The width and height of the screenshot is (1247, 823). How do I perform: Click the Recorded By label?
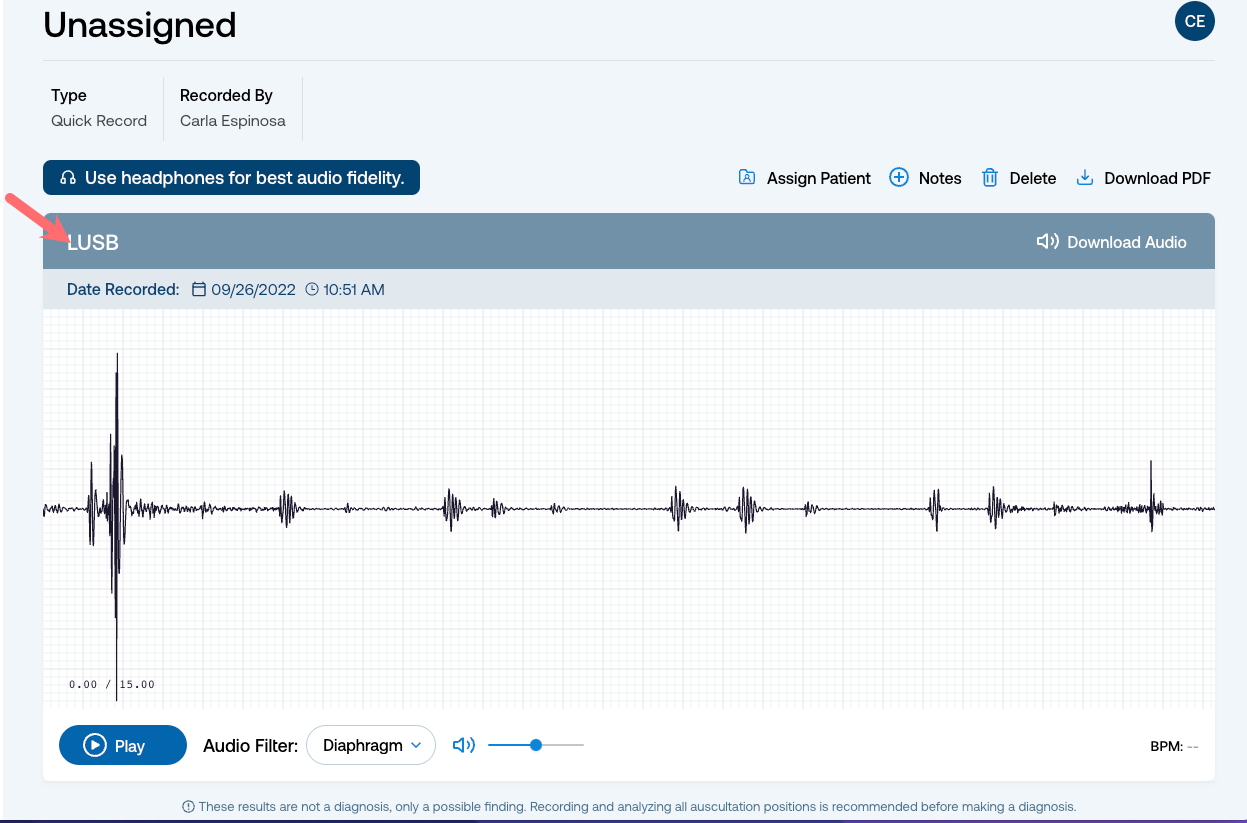226,96
